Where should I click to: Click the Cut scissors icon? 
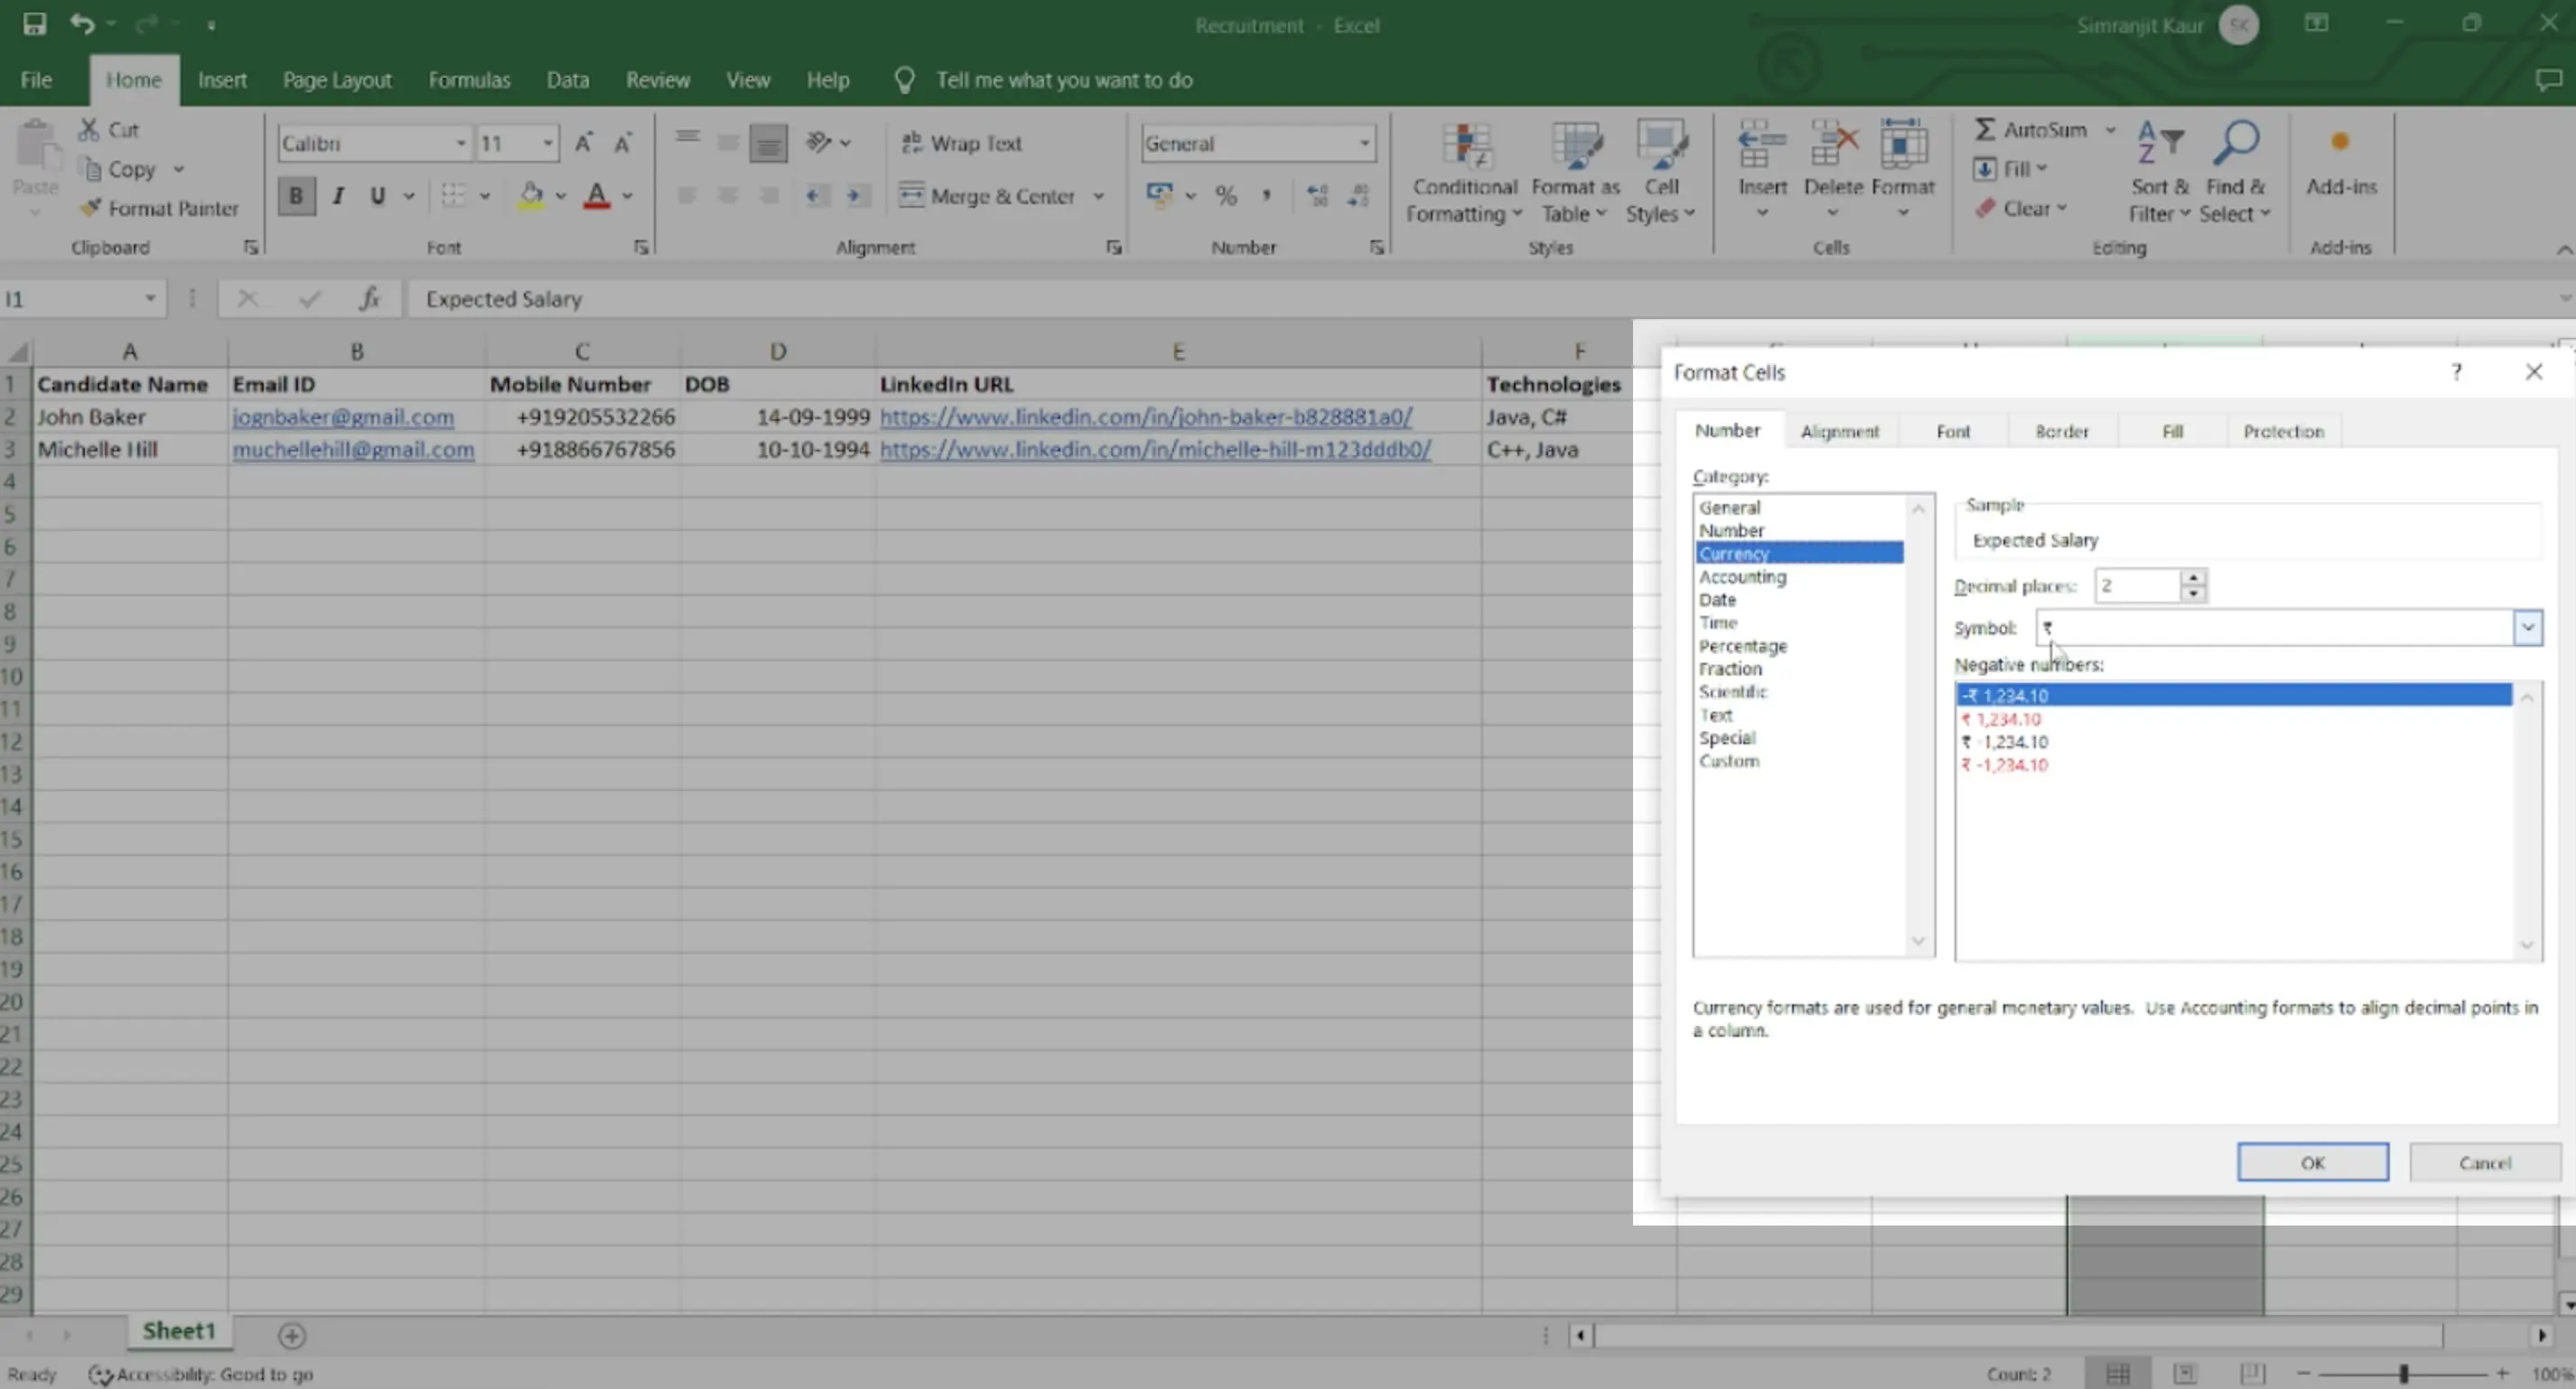[x=89, y=130]
